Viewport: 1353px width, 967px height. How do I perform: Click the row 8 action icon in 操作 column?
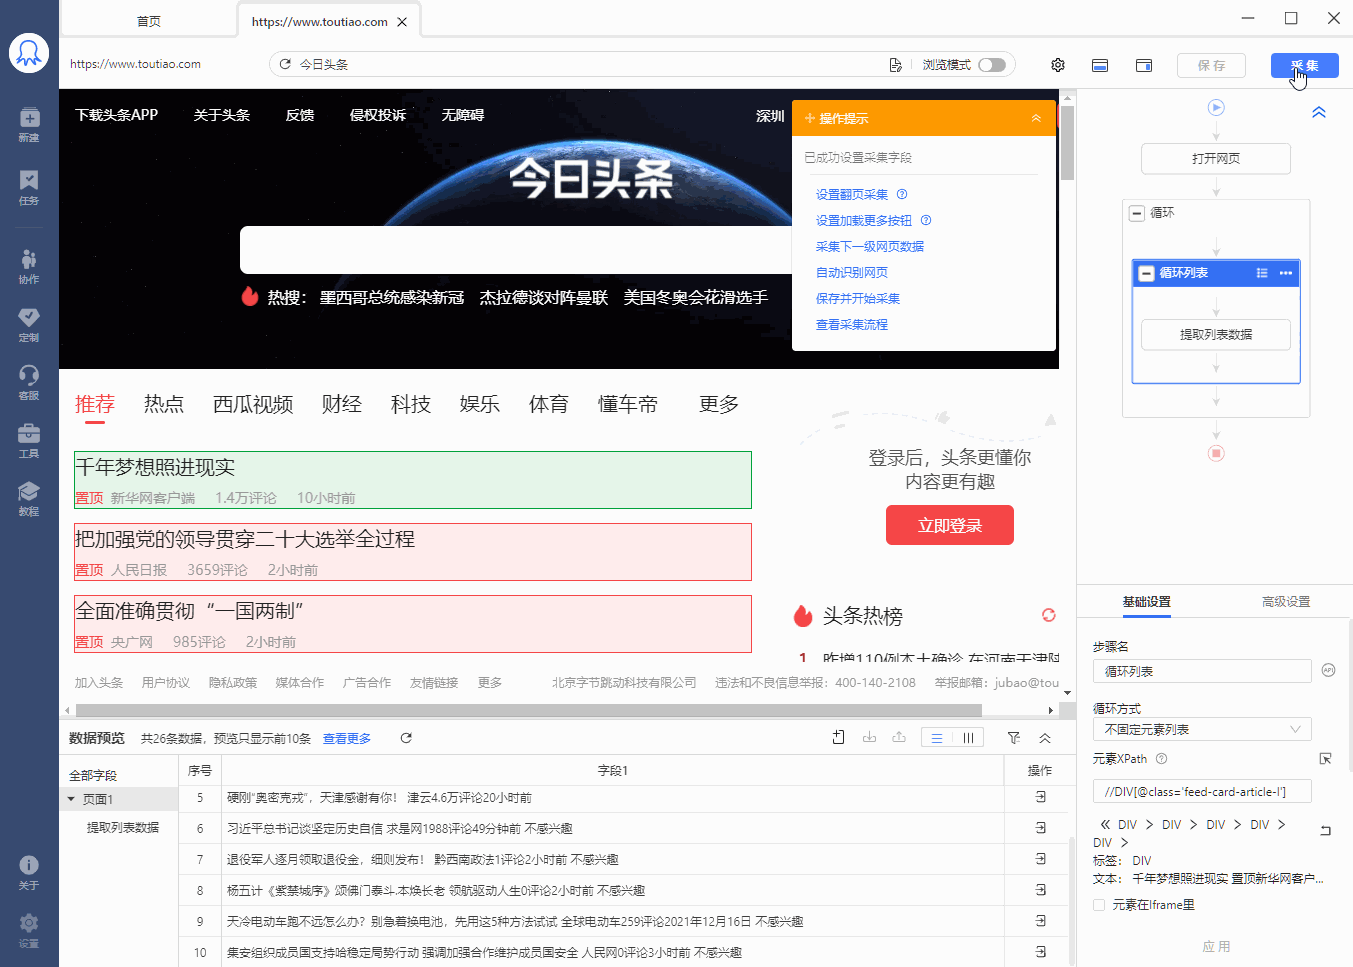1040,890
